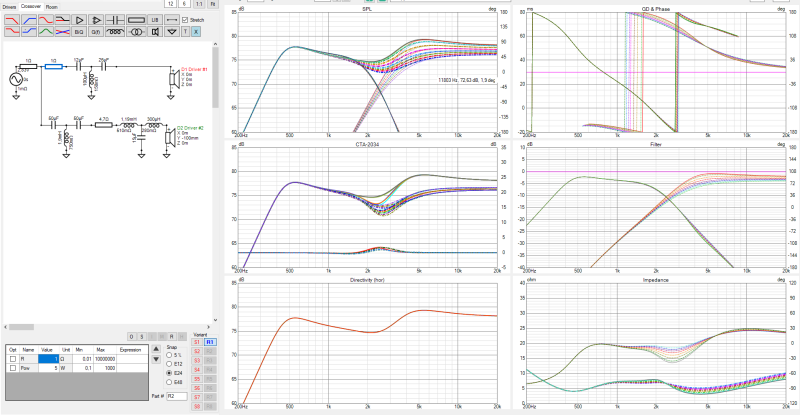The width and height of the screenshot is (800, 415).
Task: Select the 5 % snap option
Action: pos(169,355)
